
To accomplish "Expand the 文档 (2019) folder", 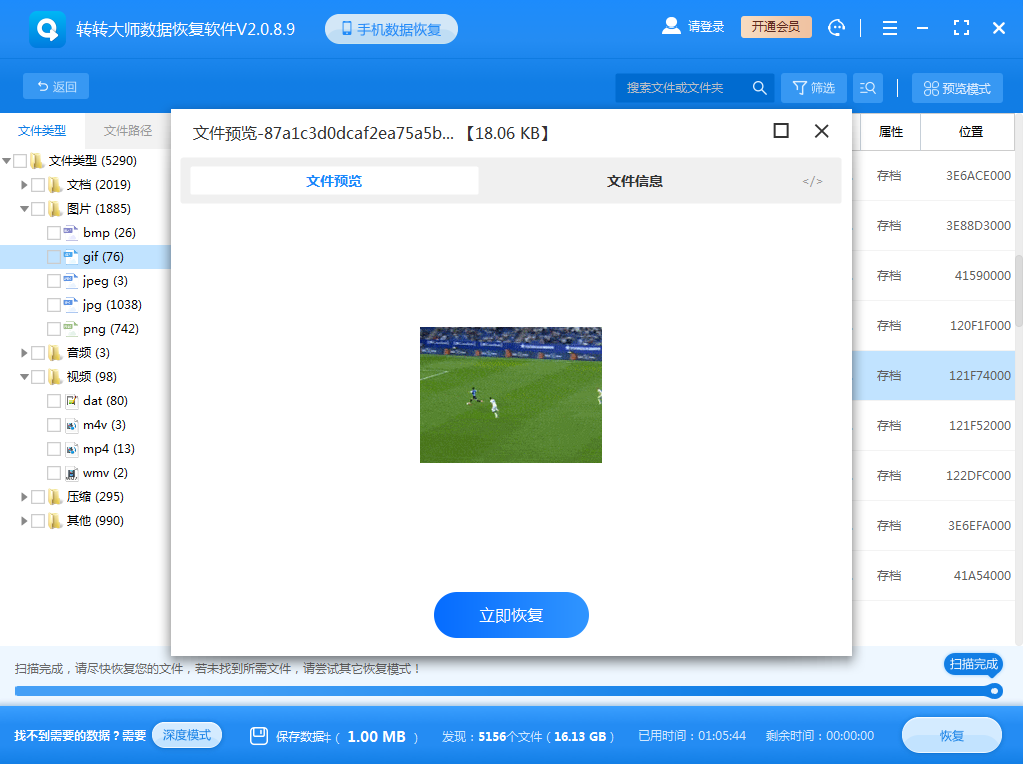I will [24, 184].
